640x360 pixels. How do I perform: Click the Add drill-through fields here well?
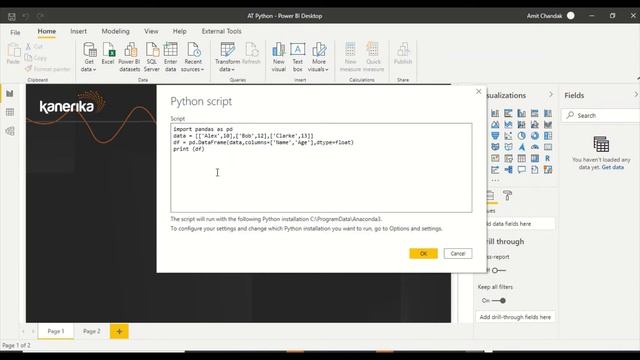515,317
